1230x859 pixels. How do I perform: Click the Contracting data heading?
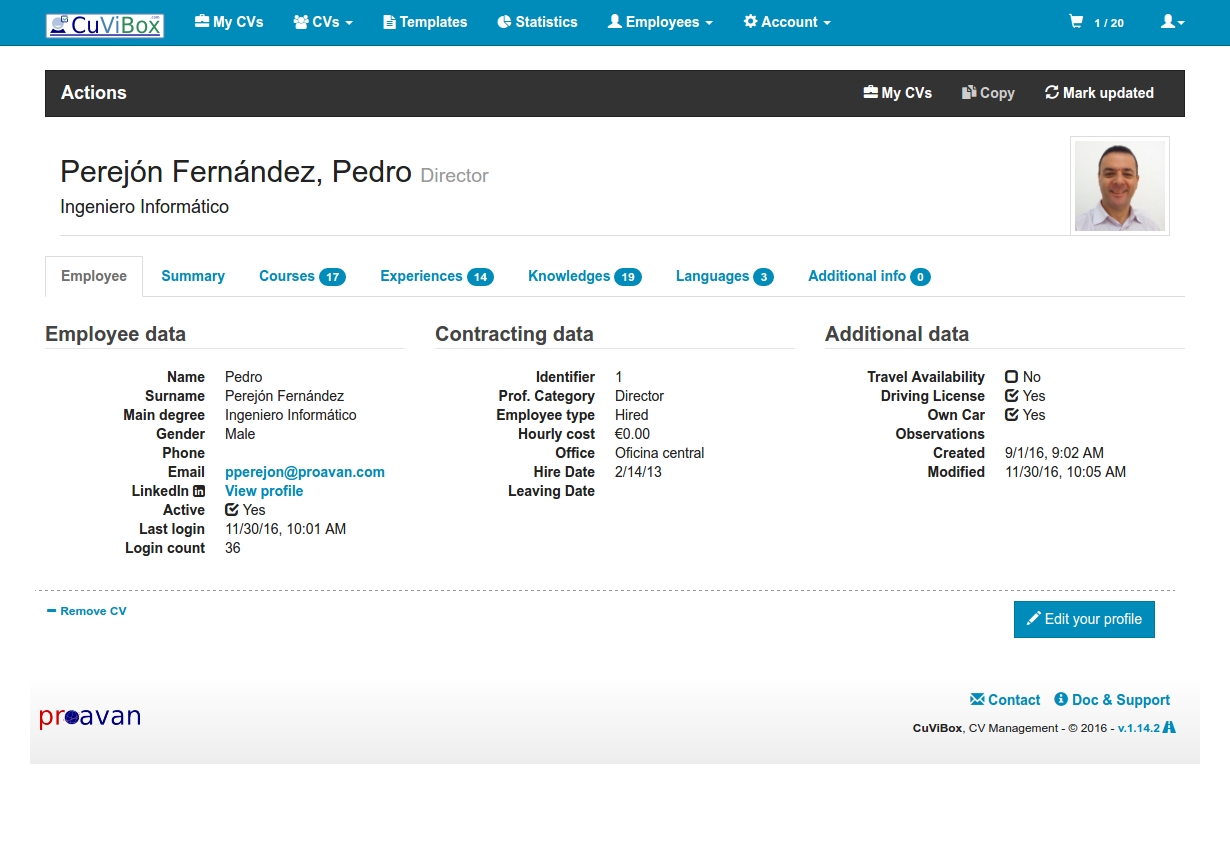(x=514, y=334)
